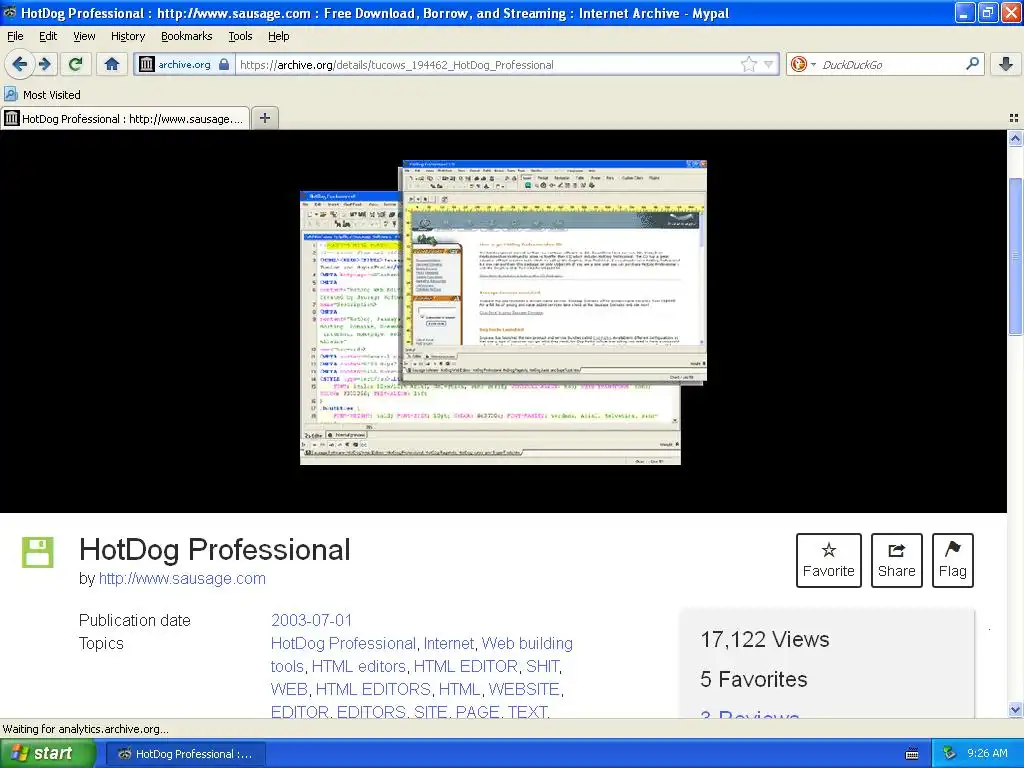
Task: Open the http://www.sausage.com creator link
Action: coord(182,579)
